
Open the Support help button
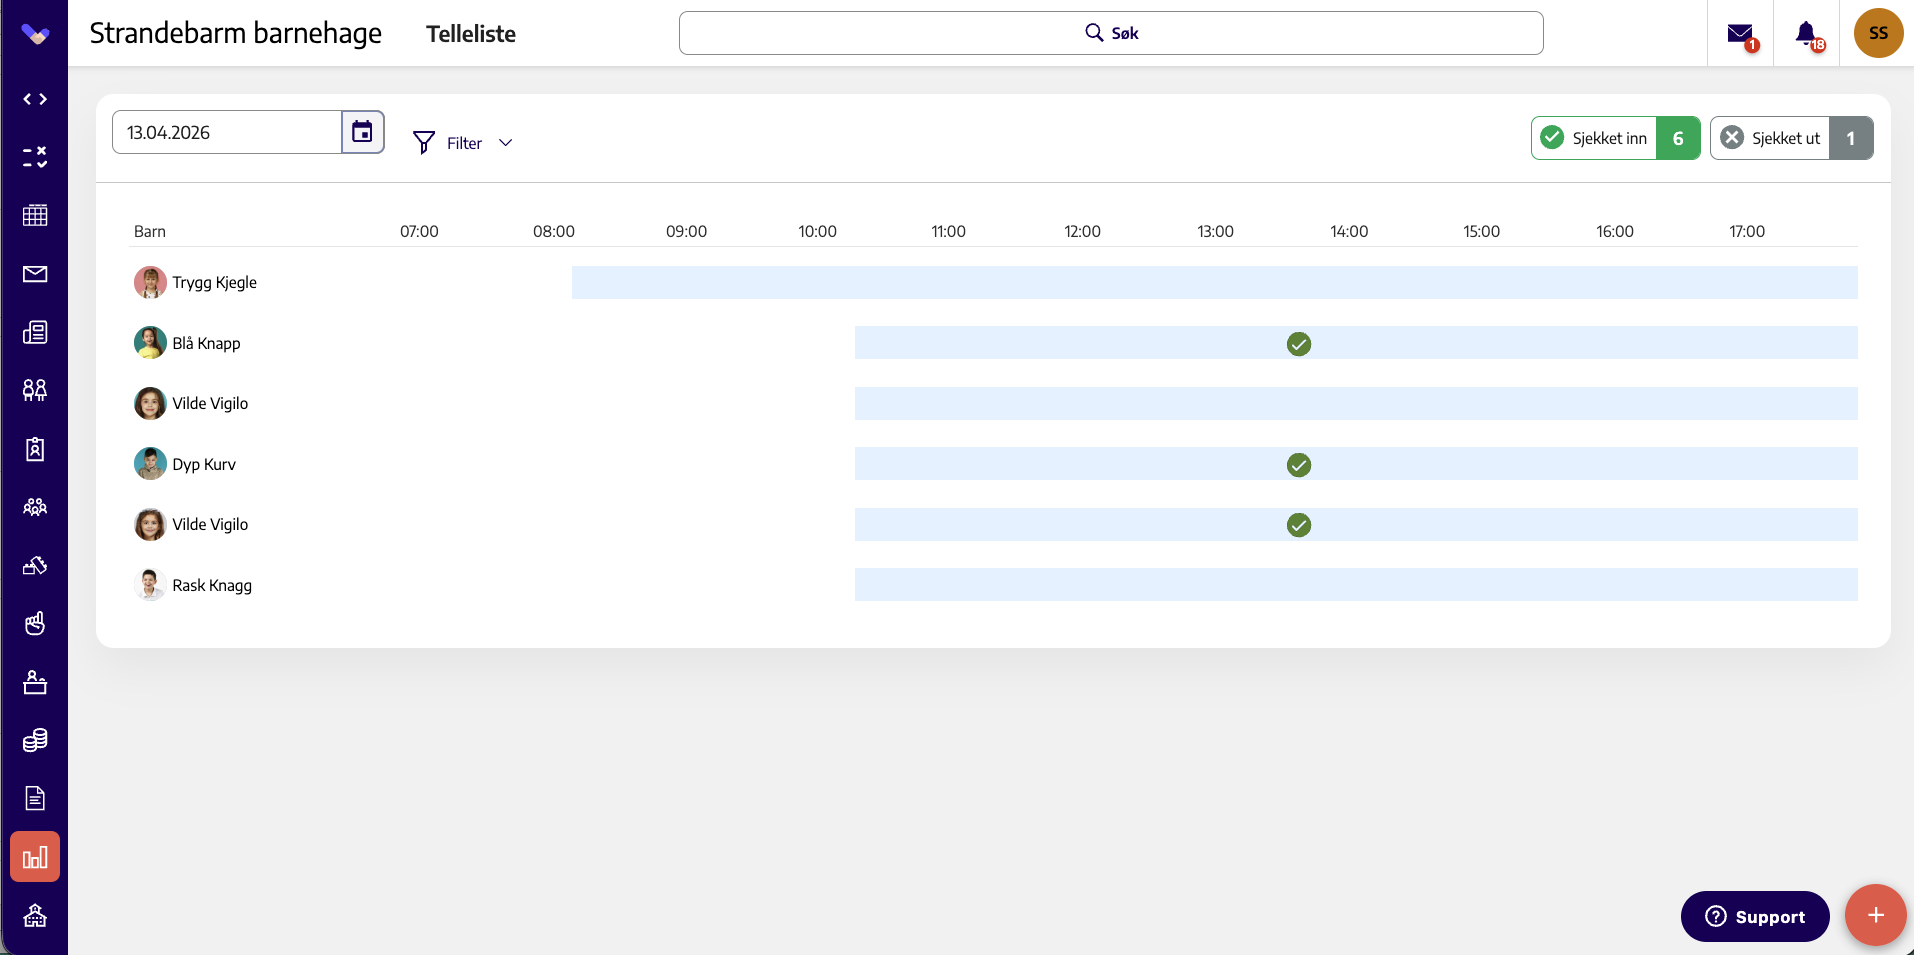(x=1755, y=916)
